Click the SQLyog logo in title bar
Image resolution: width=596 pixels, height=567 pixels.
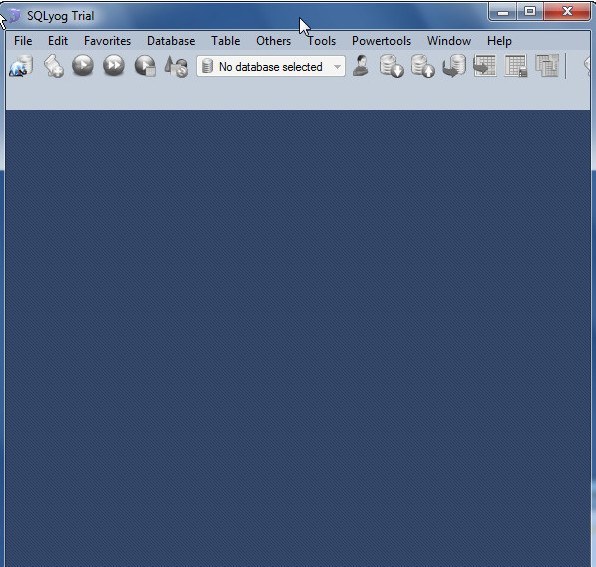[14, 16]
